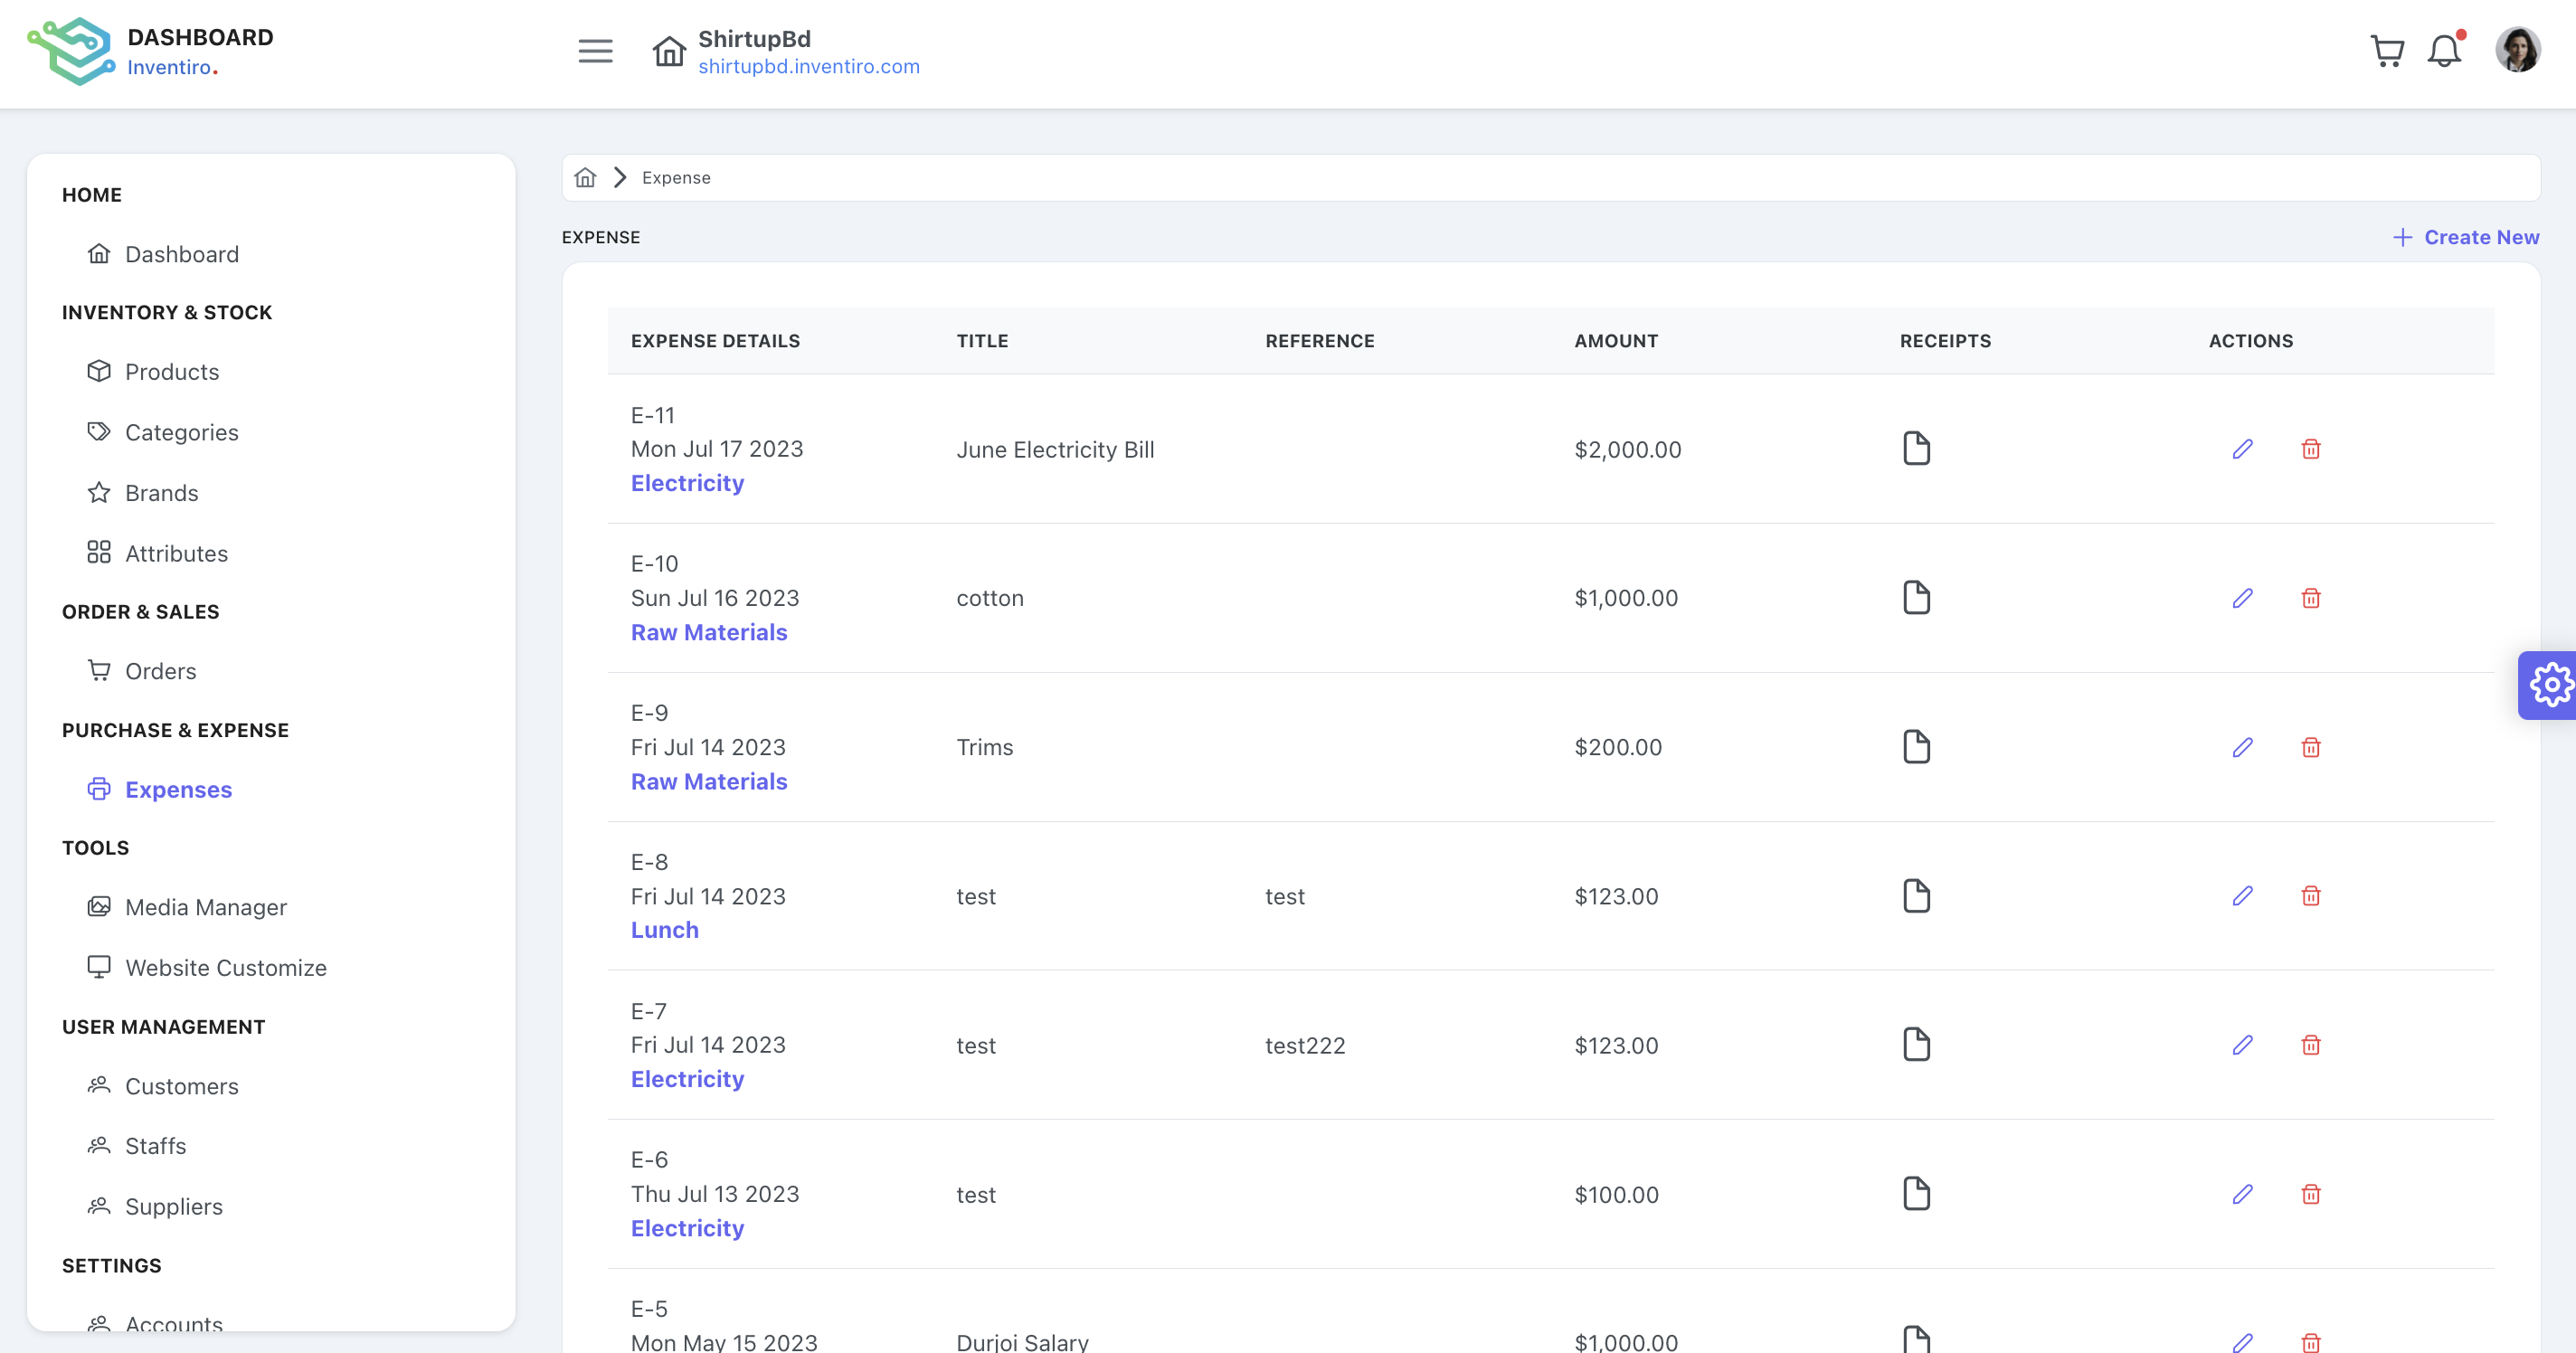This screenshot has width=2576, height=1353.
Task: Click Raw Materials link of E-9
Action: point(709,781)
